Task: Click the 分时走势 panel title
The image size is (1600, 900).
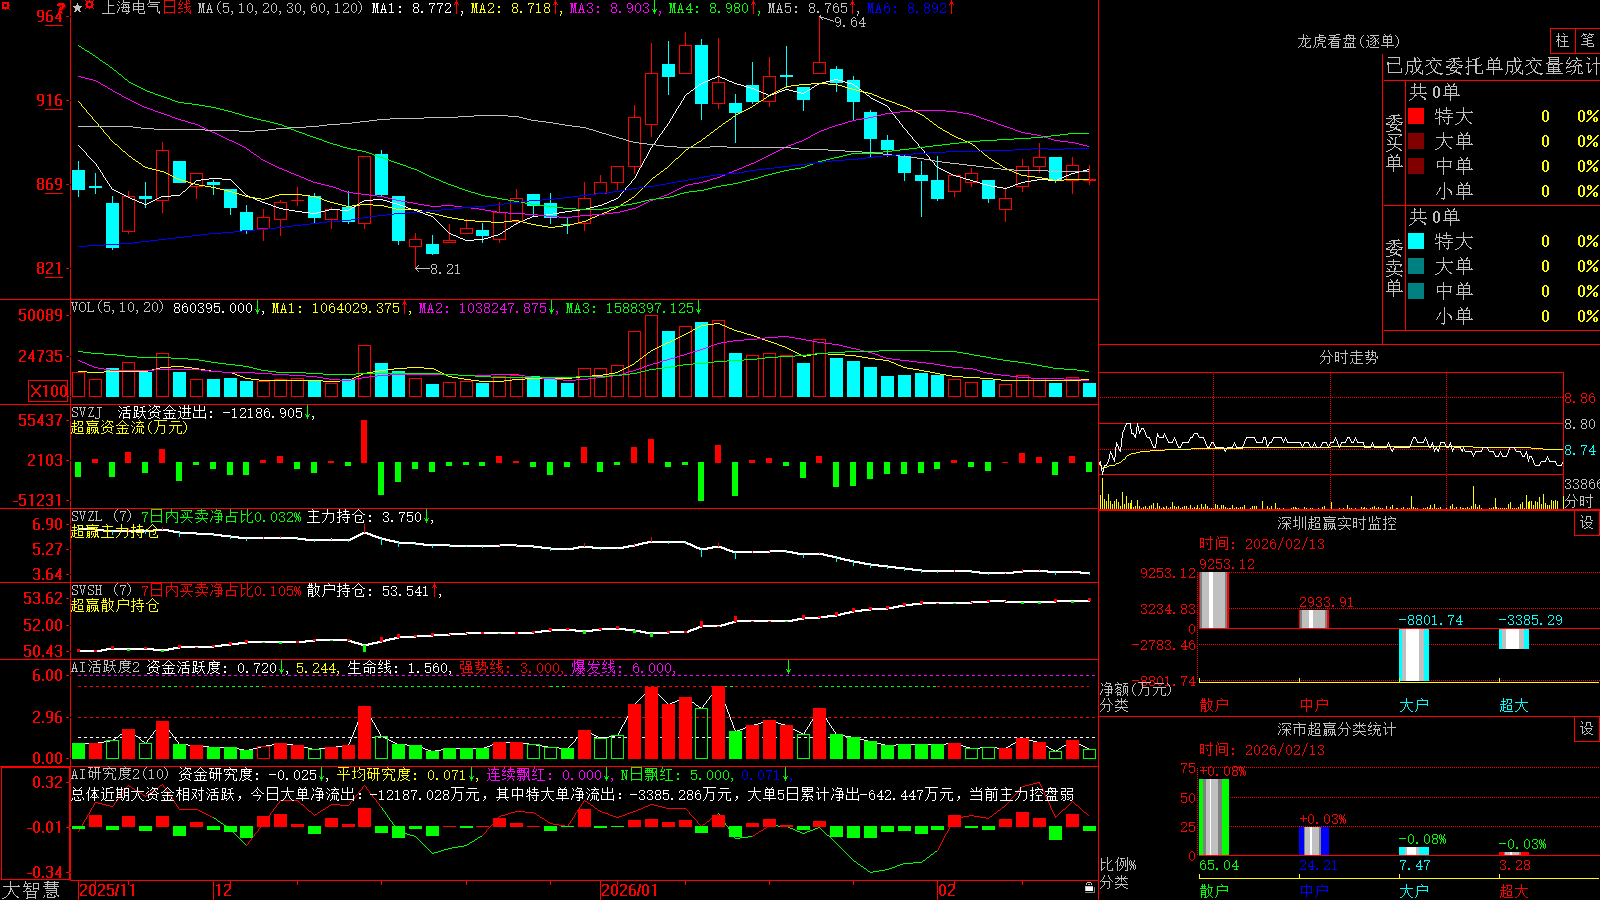Action: 1348,357
